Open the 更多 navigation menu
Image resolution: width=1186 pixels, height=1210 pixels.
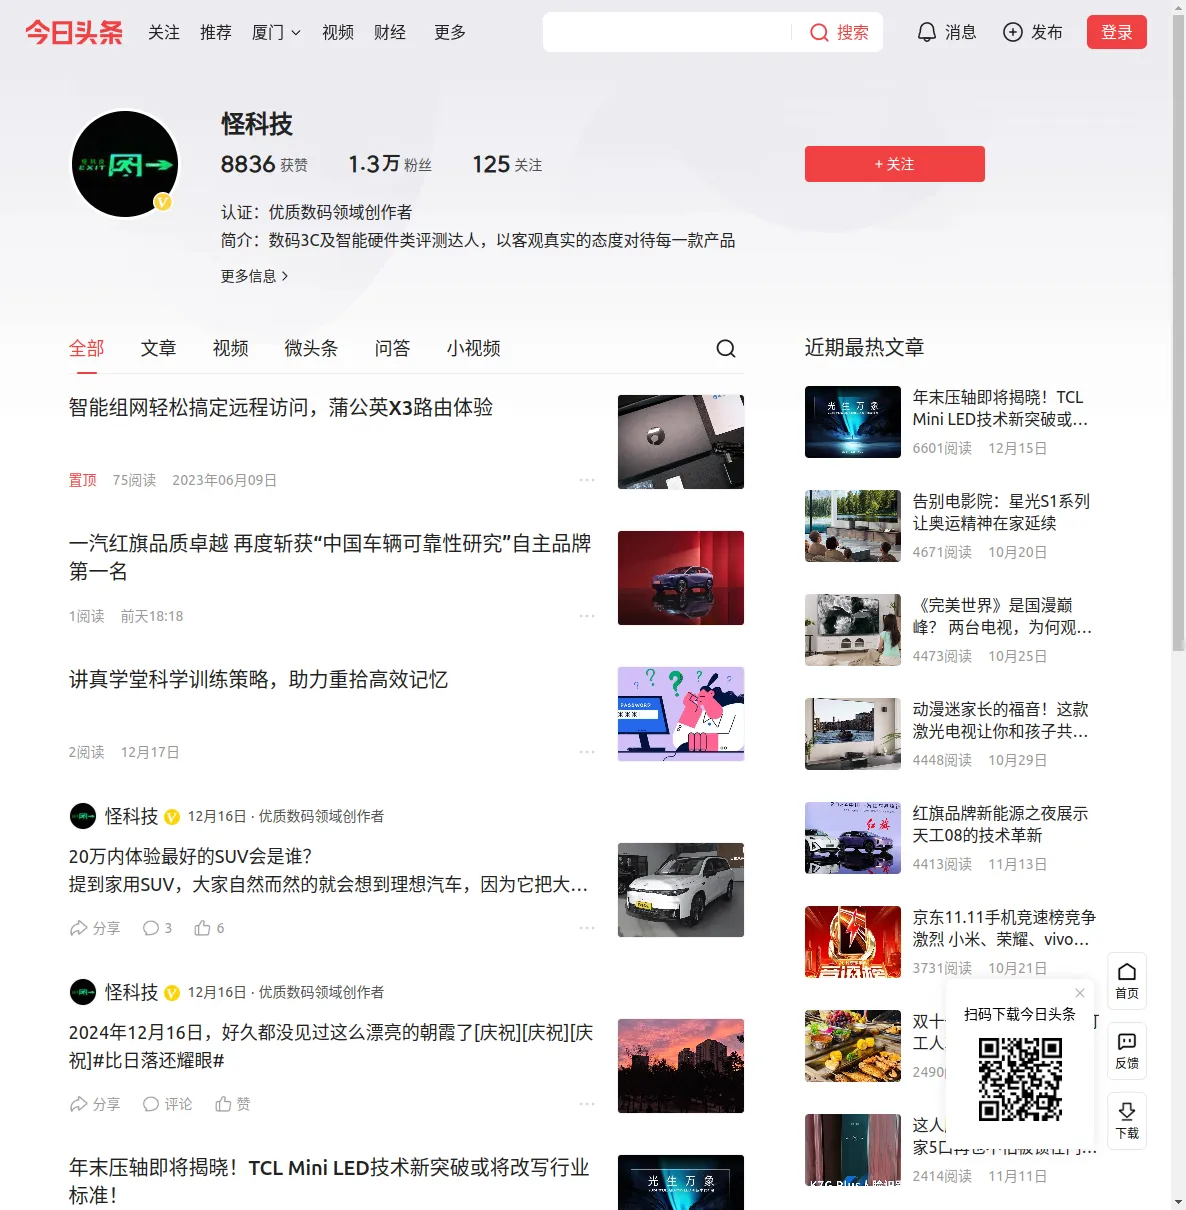[450, 32]
